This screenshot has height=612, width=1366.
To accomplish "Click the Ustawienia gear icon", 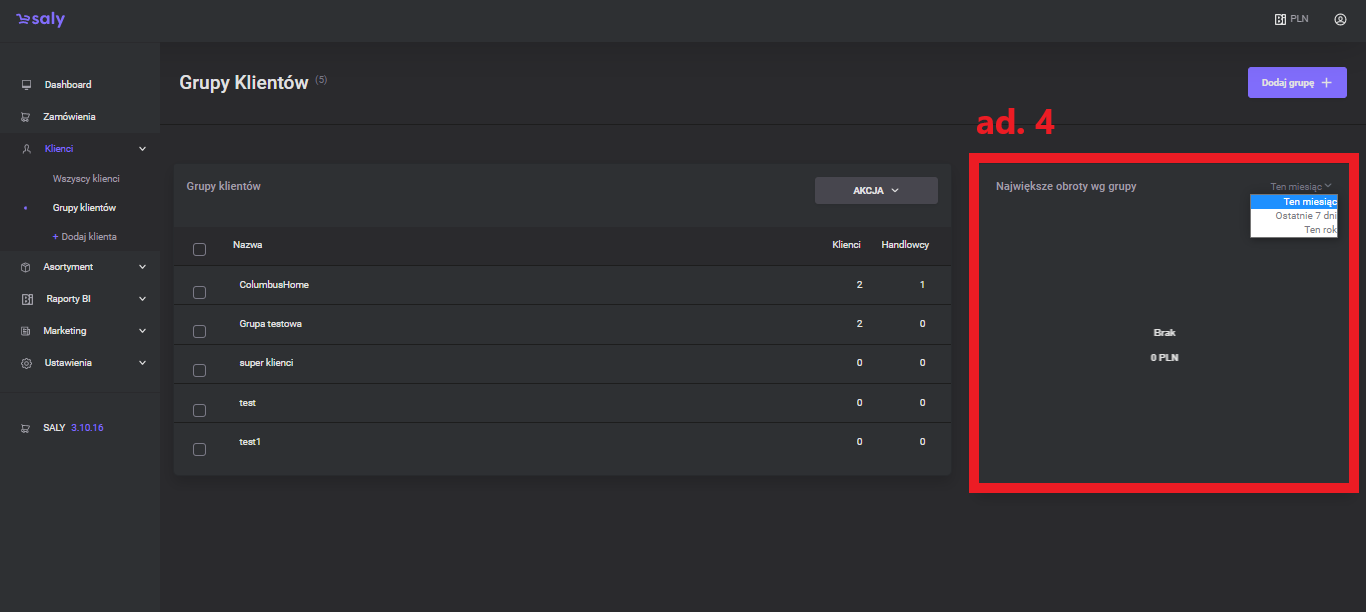I will 27,363.
